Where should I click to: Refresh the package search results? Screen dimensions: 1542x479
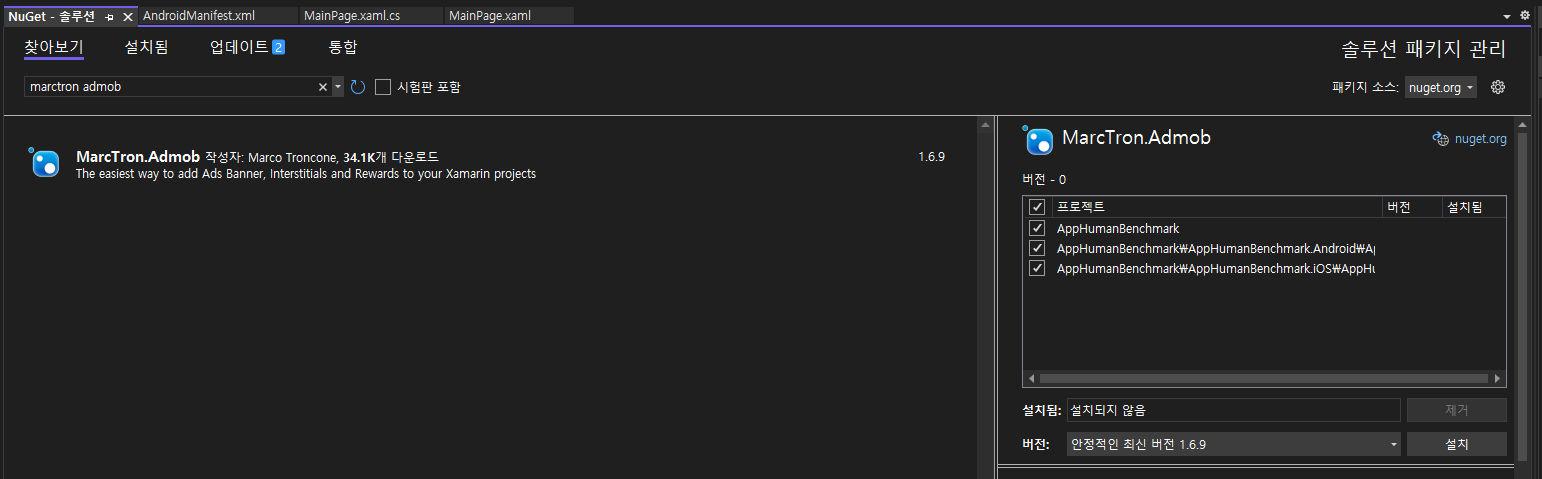(358, 87)
